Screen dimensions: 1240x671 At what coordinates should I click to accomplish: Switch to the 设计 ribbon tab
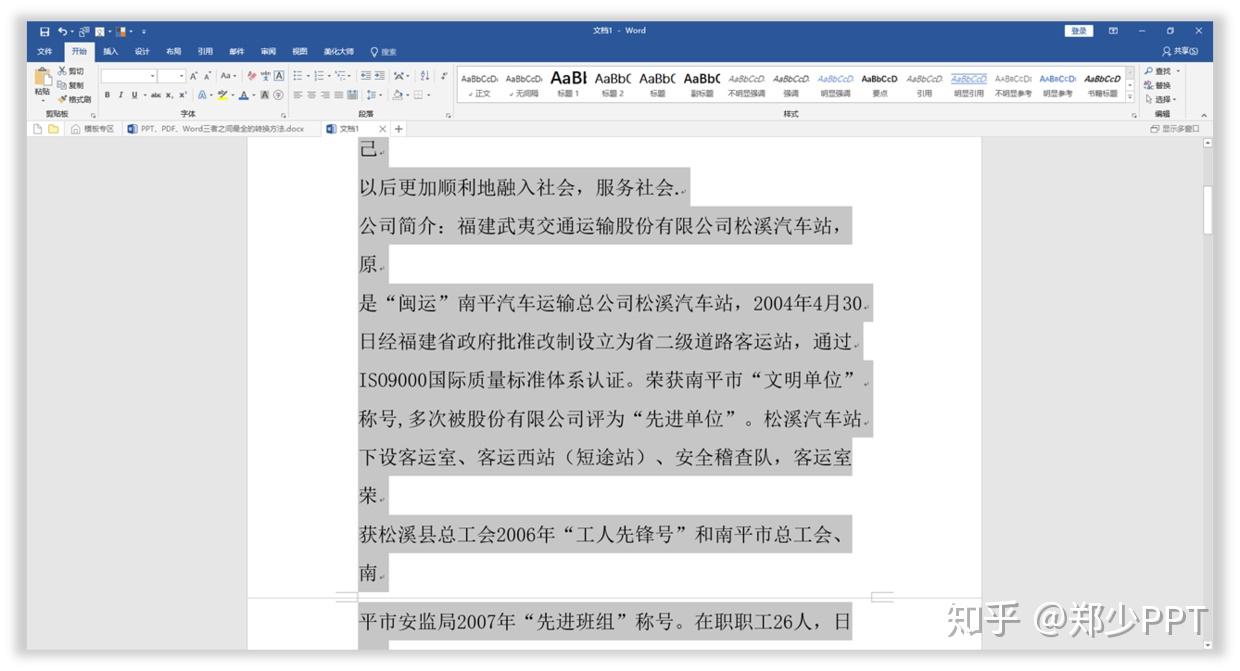pos(142,51)
